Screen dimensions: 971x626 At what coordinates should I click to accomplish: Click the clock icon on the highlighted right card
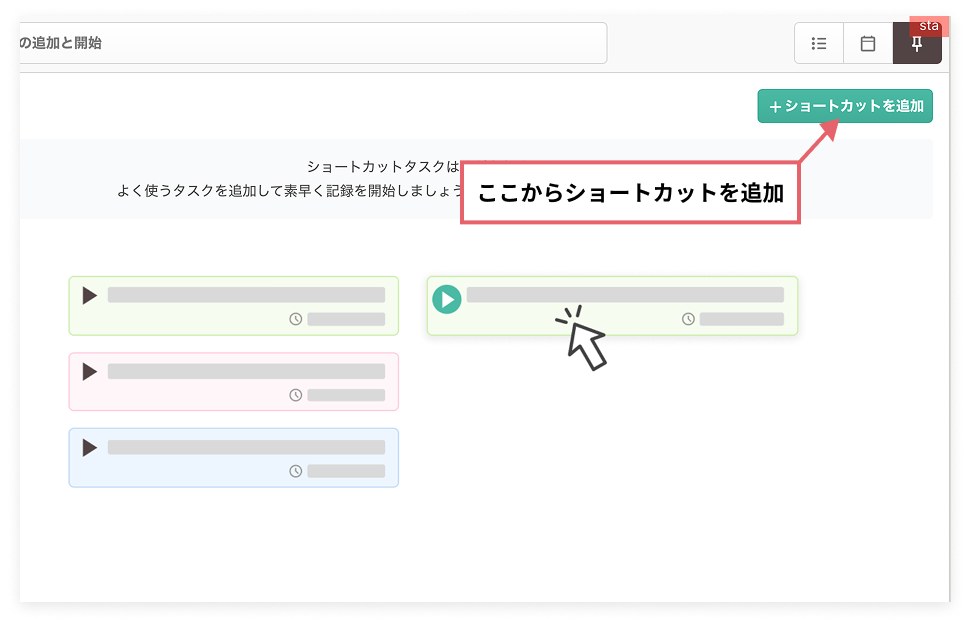[688, 320]
